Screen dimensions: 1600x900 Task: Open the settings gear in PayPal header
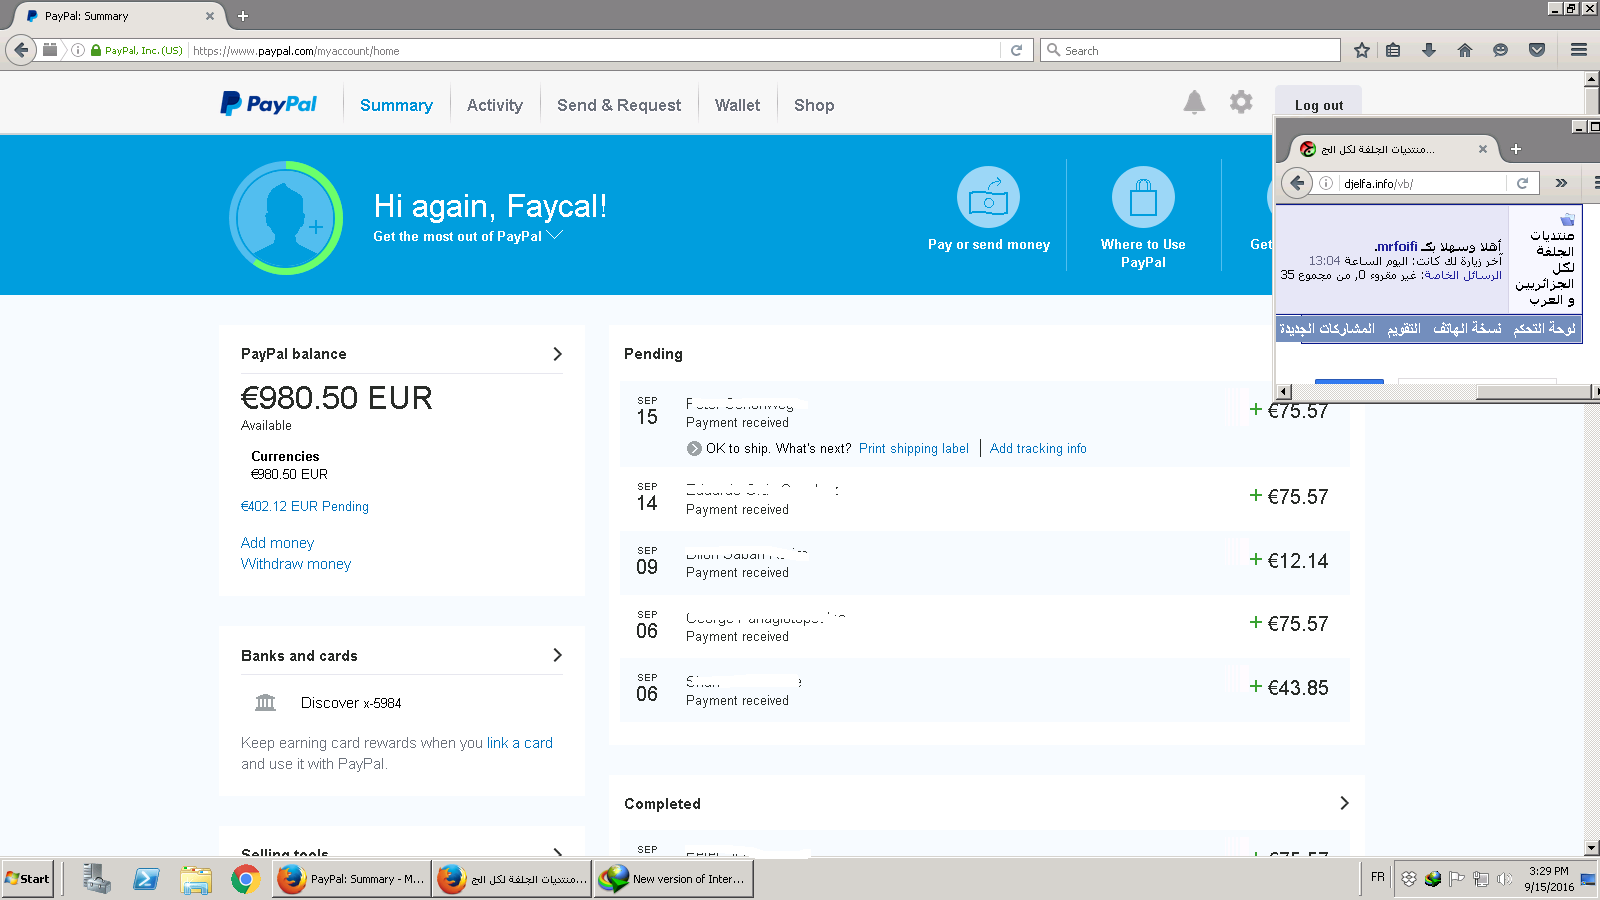[1241, 102]
